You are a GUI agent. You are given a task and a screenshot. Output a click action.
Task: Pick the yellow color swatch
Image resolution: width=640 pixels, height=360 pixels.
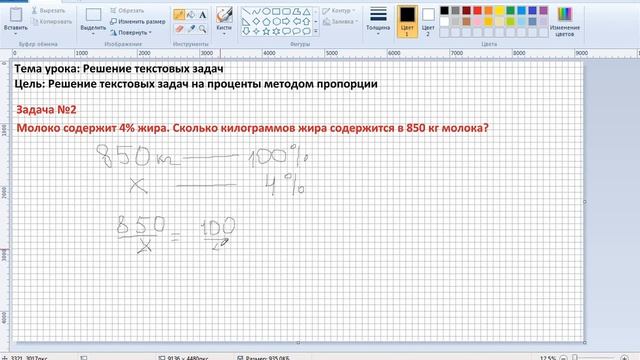click(x=500, y=10)
